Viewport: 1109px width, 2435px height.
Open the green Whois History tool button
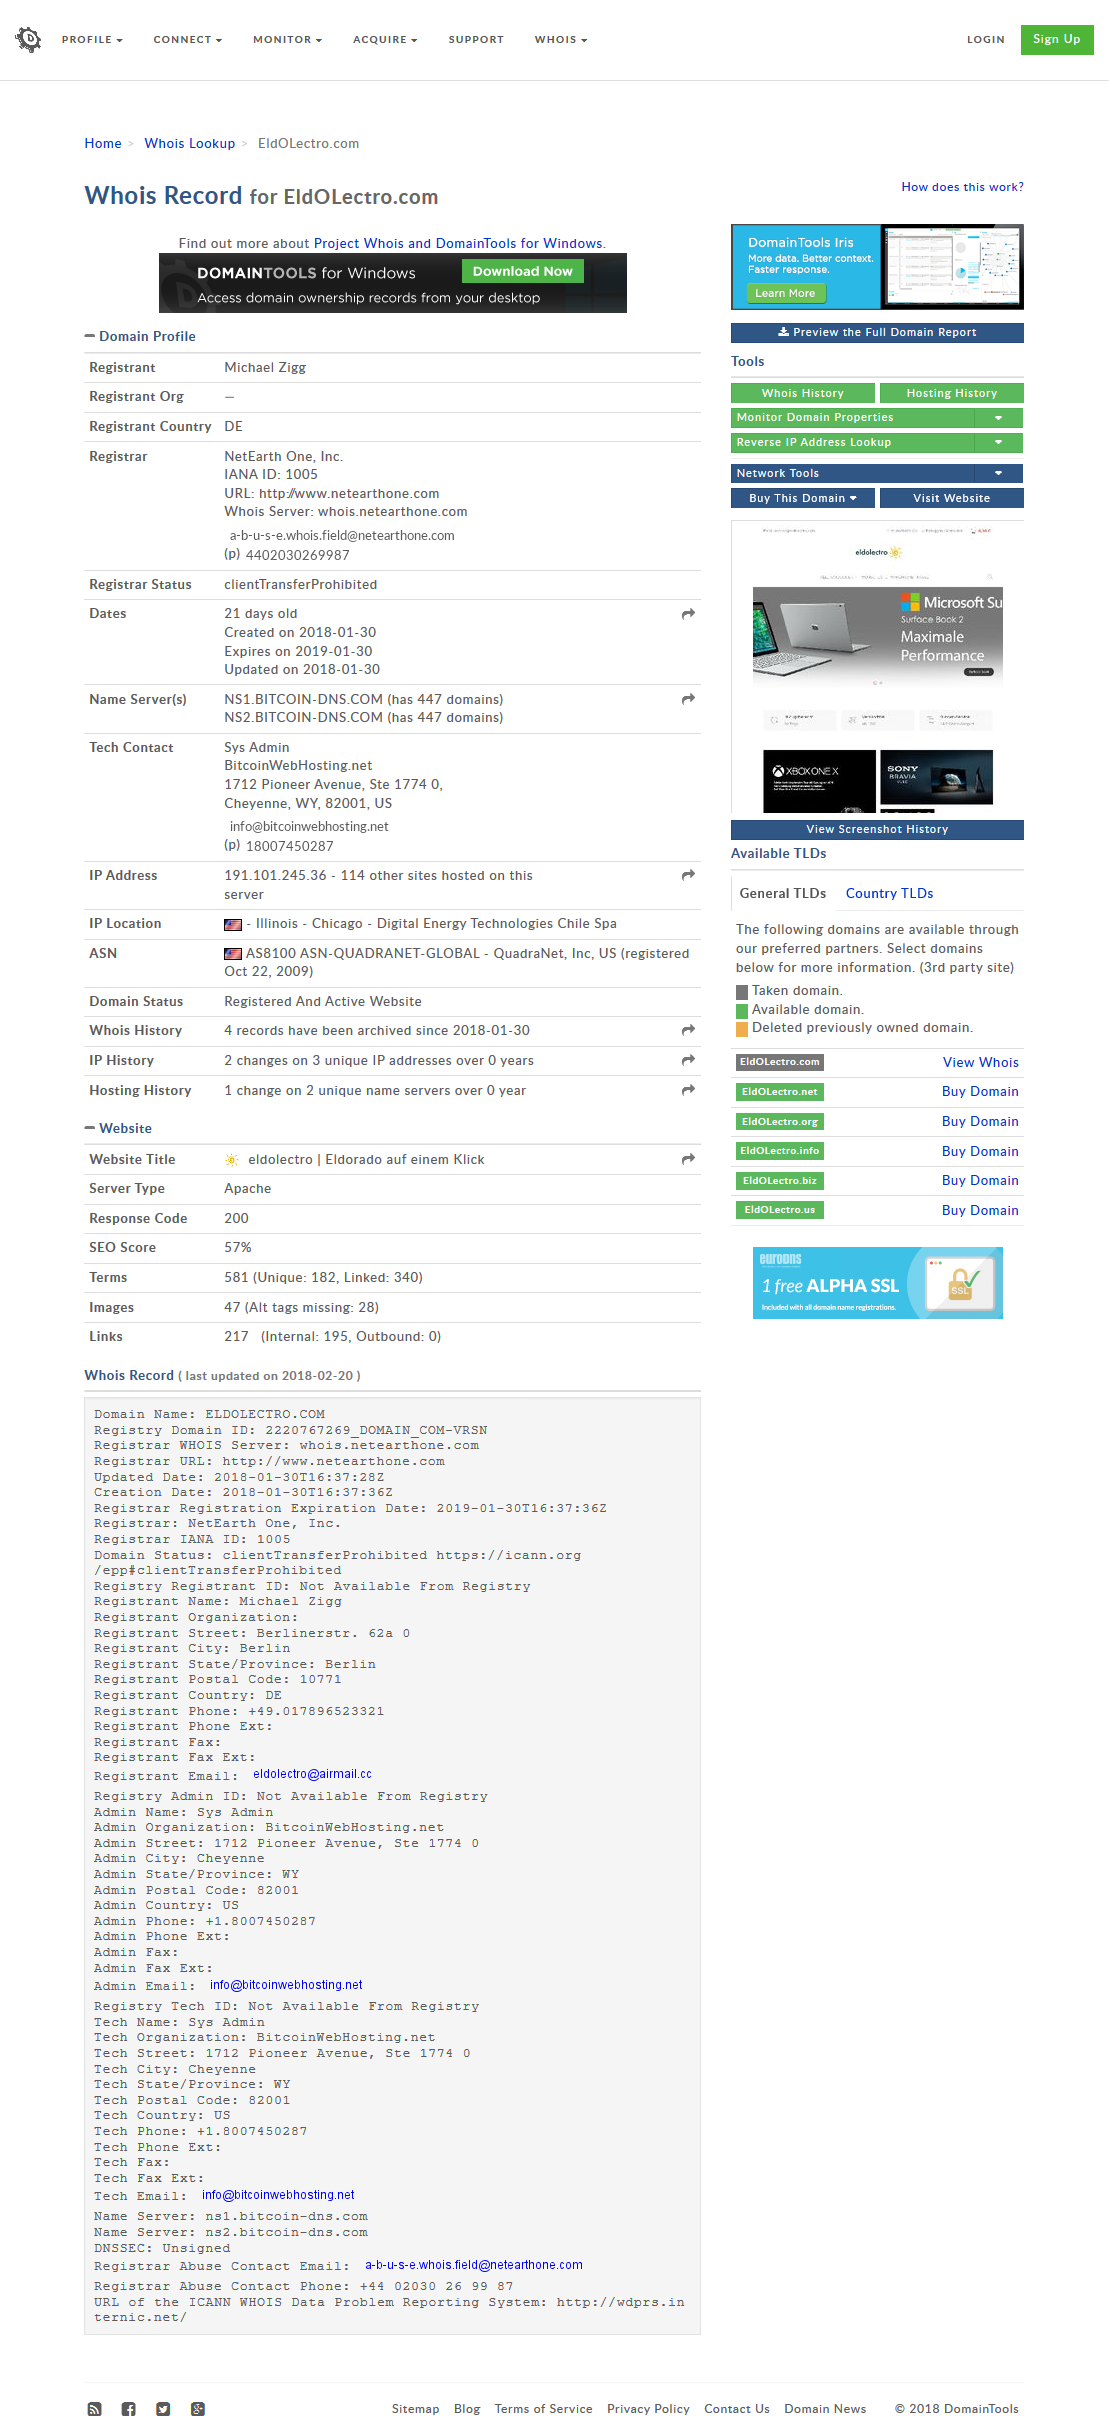tap(803, 393)
